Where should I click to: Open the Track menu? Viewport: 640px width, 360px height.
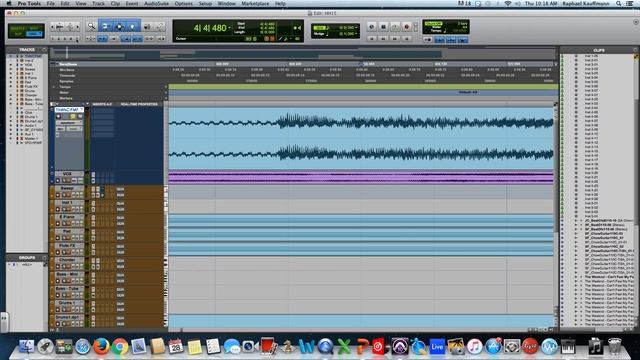(98, 3)
